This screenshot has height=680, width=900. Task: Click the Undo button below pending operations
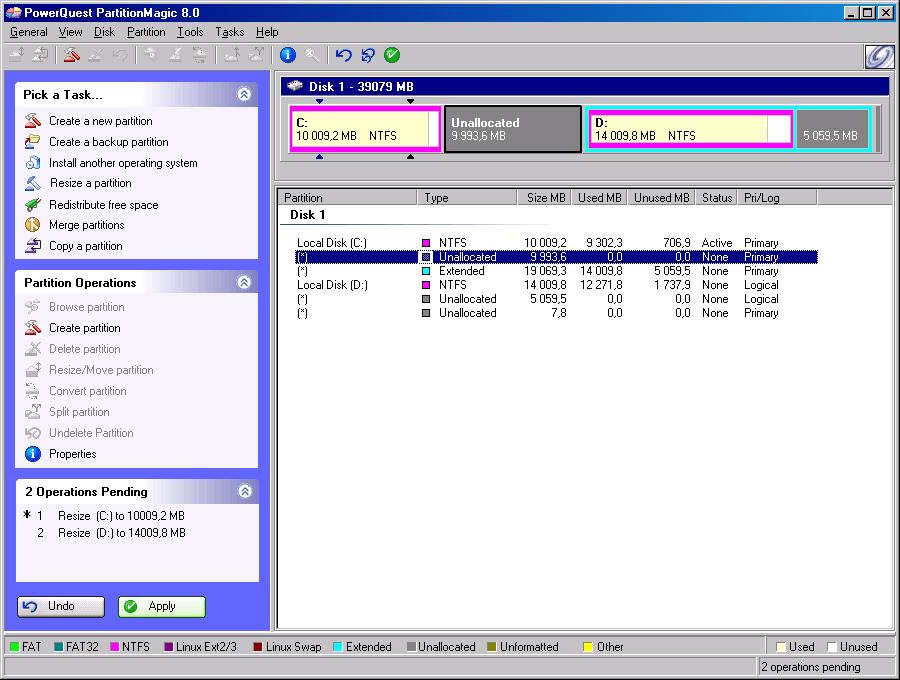(x=61, y=607)
